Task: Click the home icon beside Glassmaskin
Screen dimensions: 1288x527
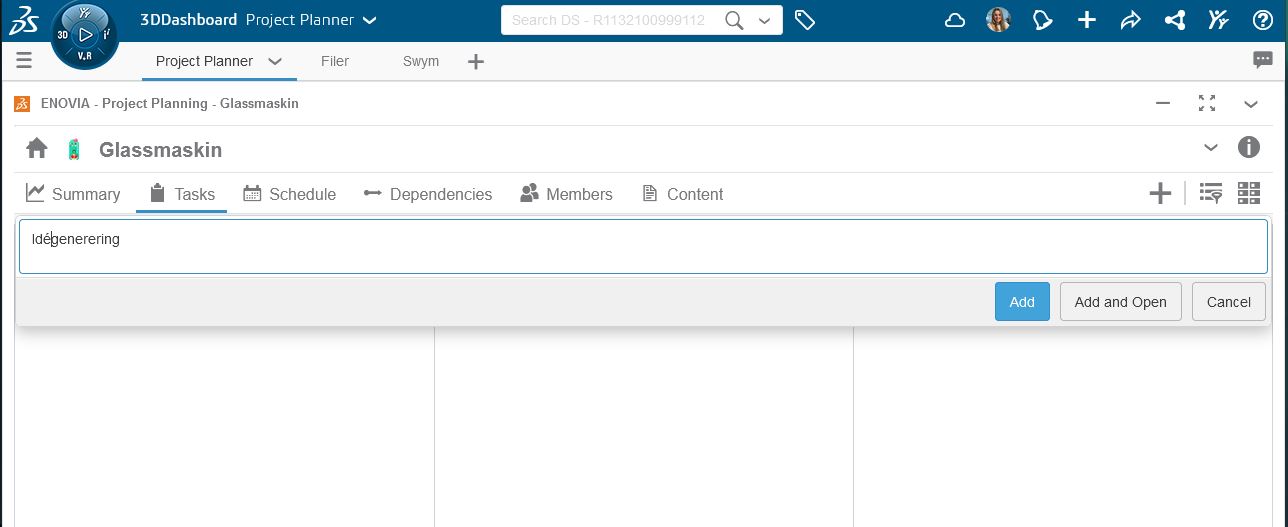Action: point(37,149)
